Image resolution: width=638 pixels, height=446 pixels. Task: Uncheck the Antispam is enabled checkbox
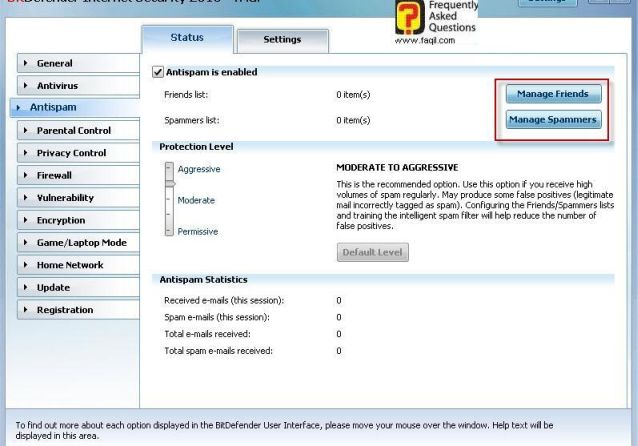click(158, 72)
